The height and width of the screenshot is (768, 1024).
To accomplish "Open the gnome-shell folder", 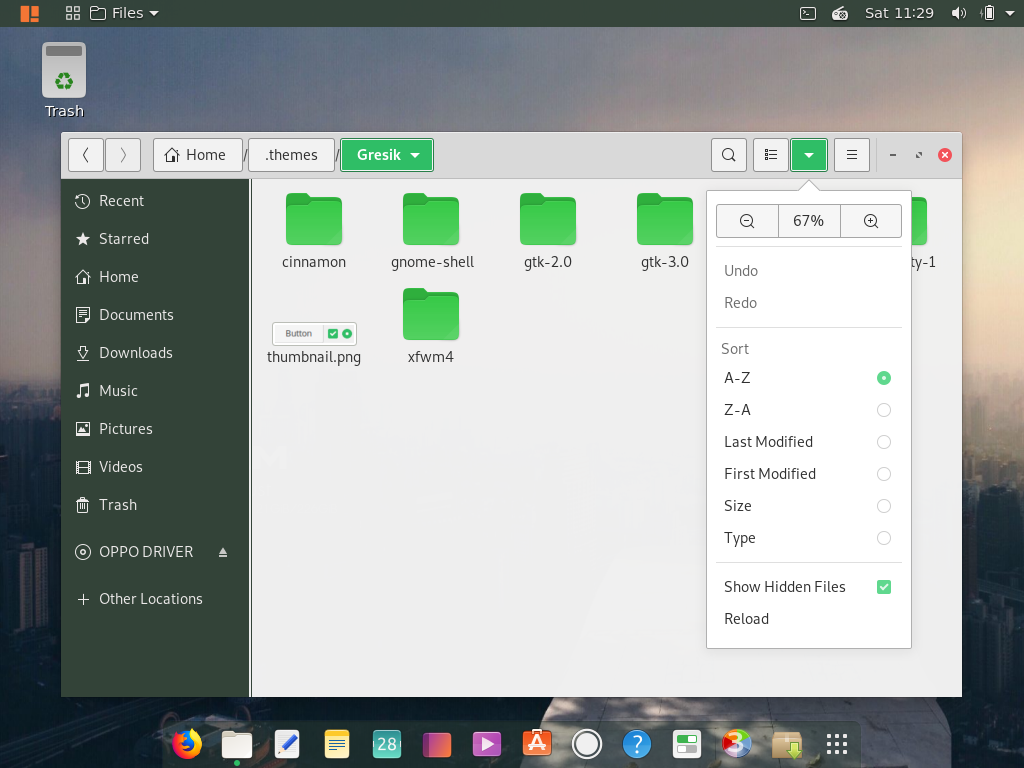I will click(432, 231).
